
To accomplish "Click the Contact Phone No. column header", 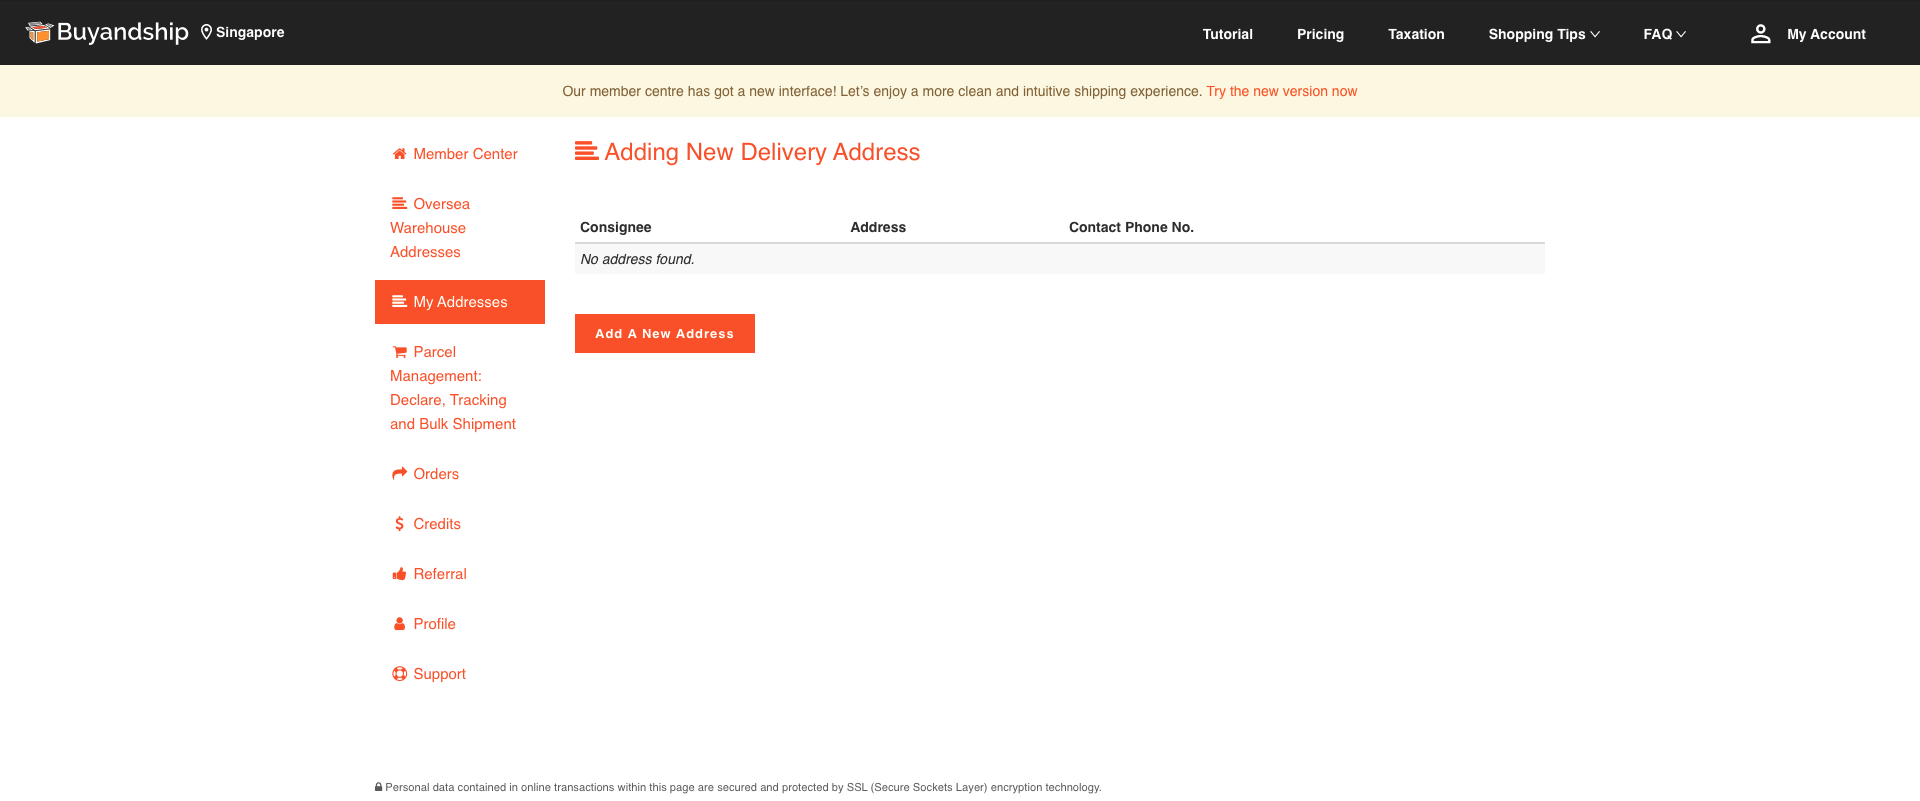I will pyautogui.click(x=1131, y=227).
